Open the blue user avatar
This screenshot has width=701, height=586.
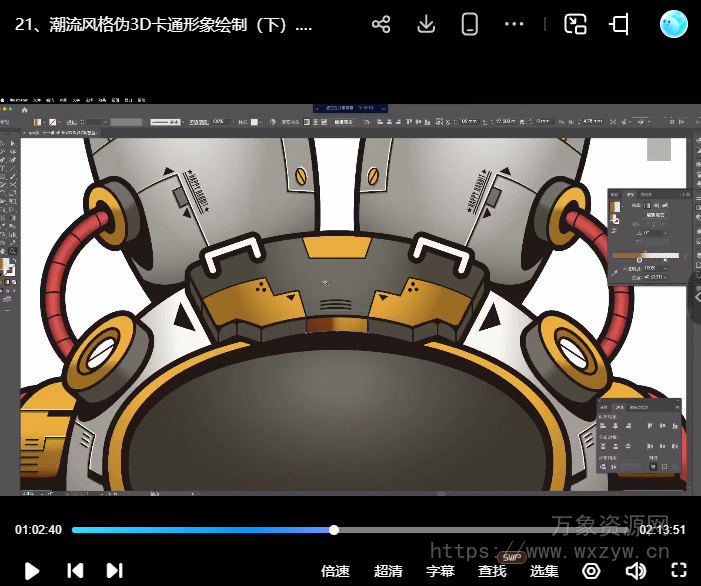coord(674,24)
